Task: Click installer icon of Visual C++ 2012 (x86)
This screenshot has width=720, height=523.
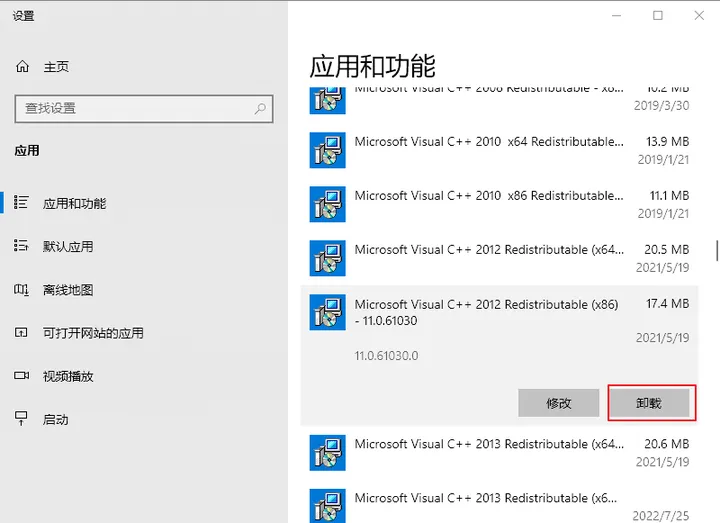Action: (x=327, y=312)
